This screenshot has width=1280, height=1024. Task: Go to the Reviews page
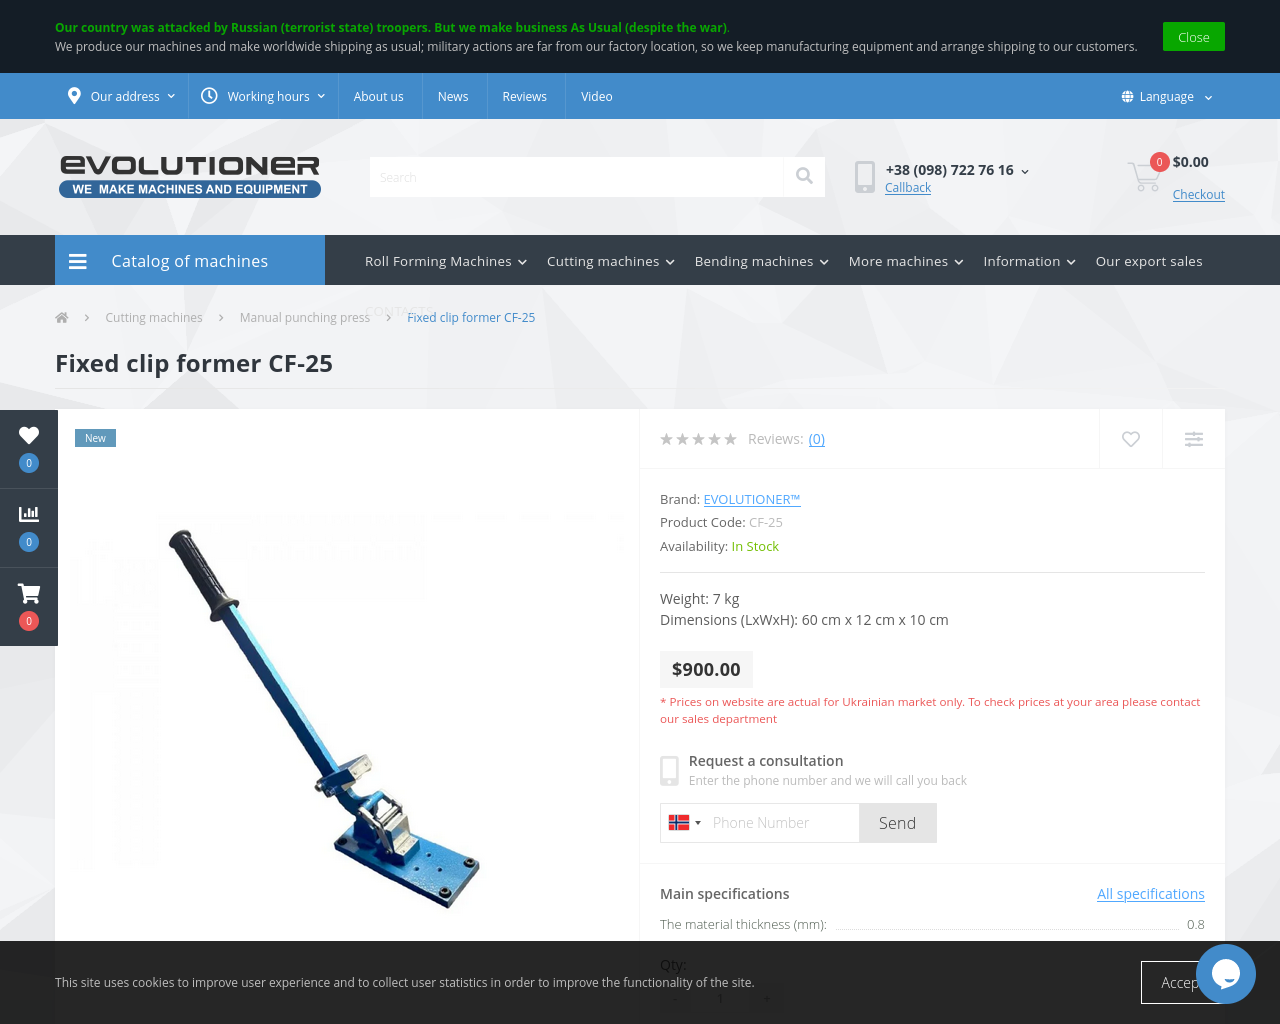[x=524, y=96]
